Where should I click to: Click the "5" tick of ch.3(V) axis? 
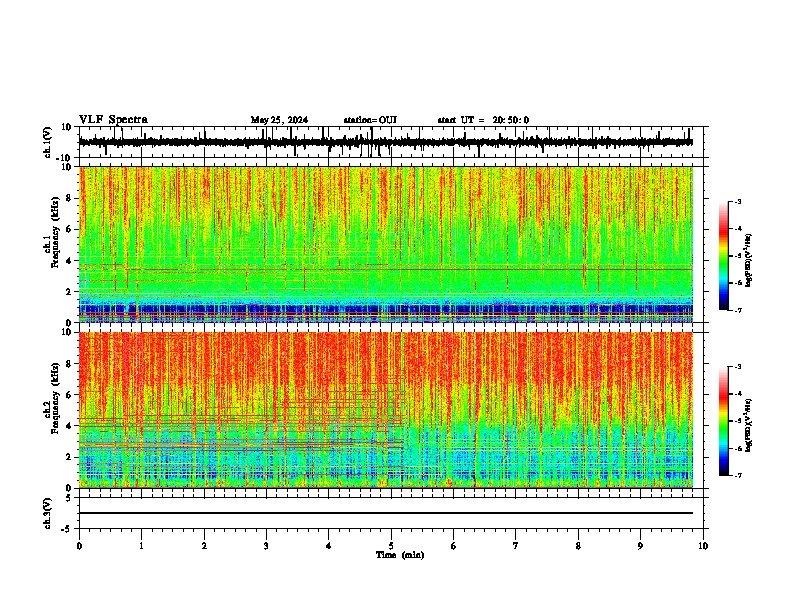click(69, 497)
